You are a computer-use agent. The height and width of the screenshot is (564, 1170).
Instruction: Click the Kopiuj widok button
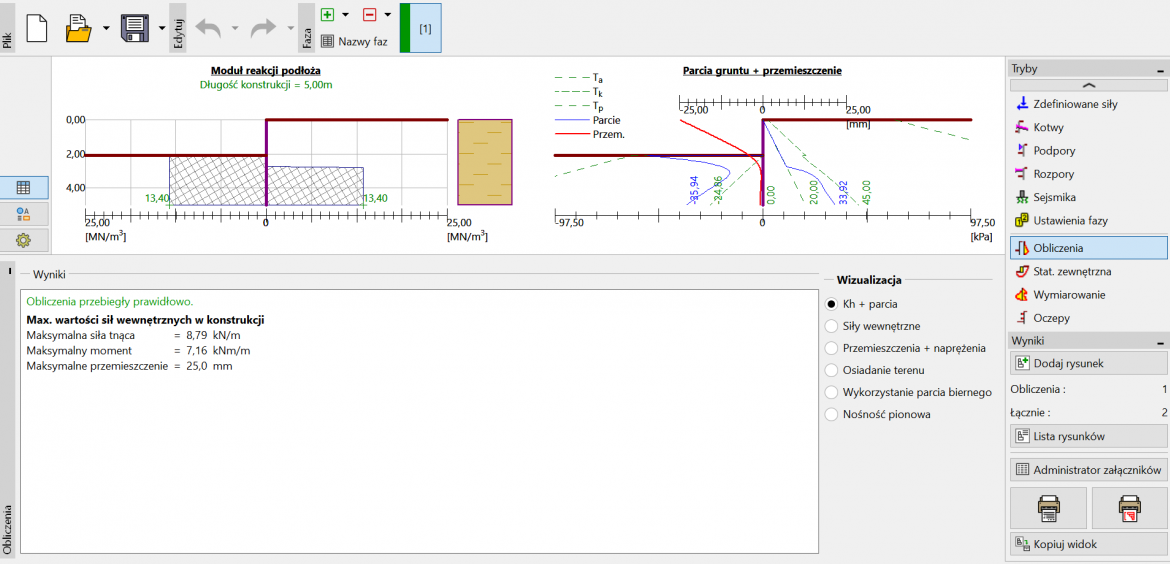point(1088,543)
